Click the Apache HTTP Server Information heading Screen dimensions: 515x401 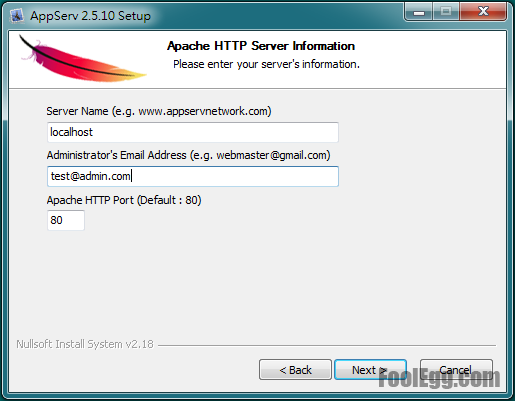[261, 46]
